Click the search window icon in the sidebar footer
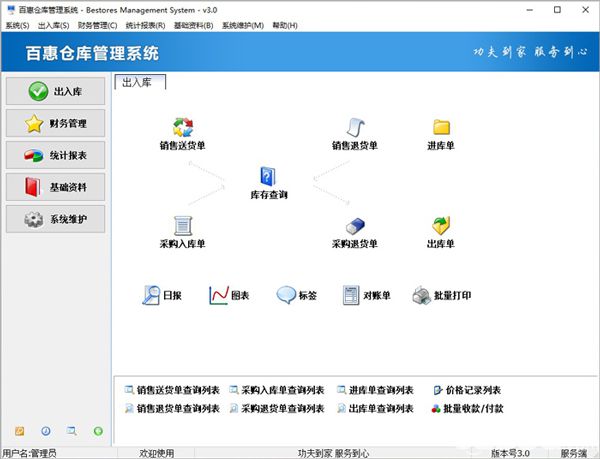This screenshot has height=459, width=600. click(72, 431)
